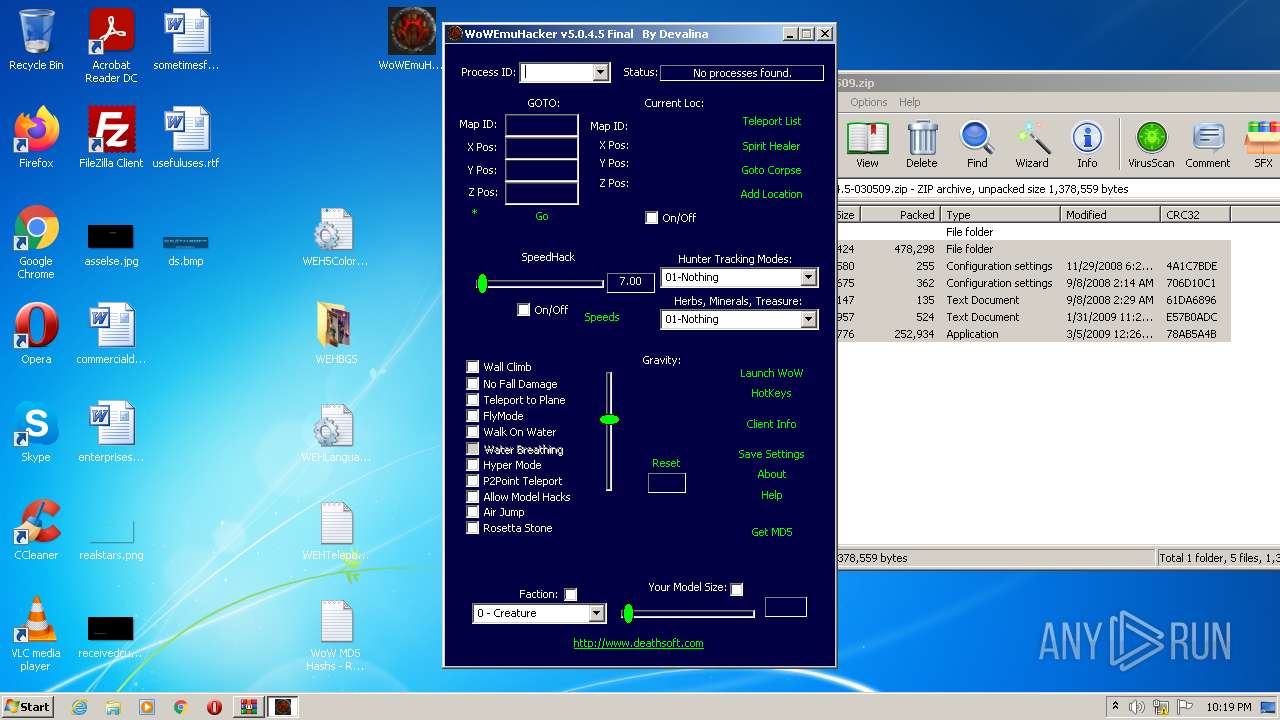Open the Process ID dropdown
The height and width of the screenshot is (720, 1280).
[600, 72]
